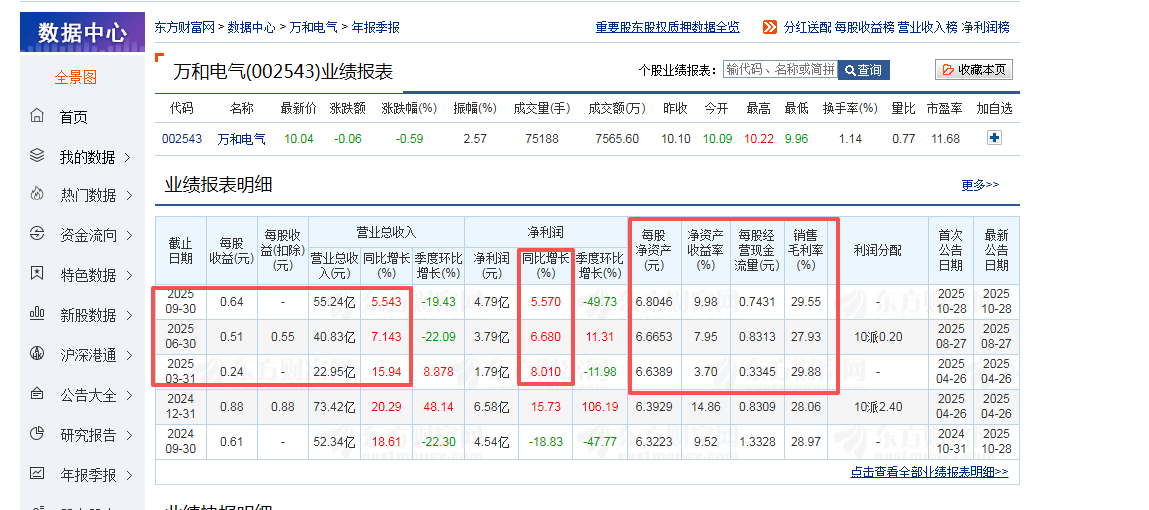This screenshot has width=1149, height=510.
Task: Expand the 年报季报 submenu arrow
Action: pyautogui.click(x=129, y=476)
